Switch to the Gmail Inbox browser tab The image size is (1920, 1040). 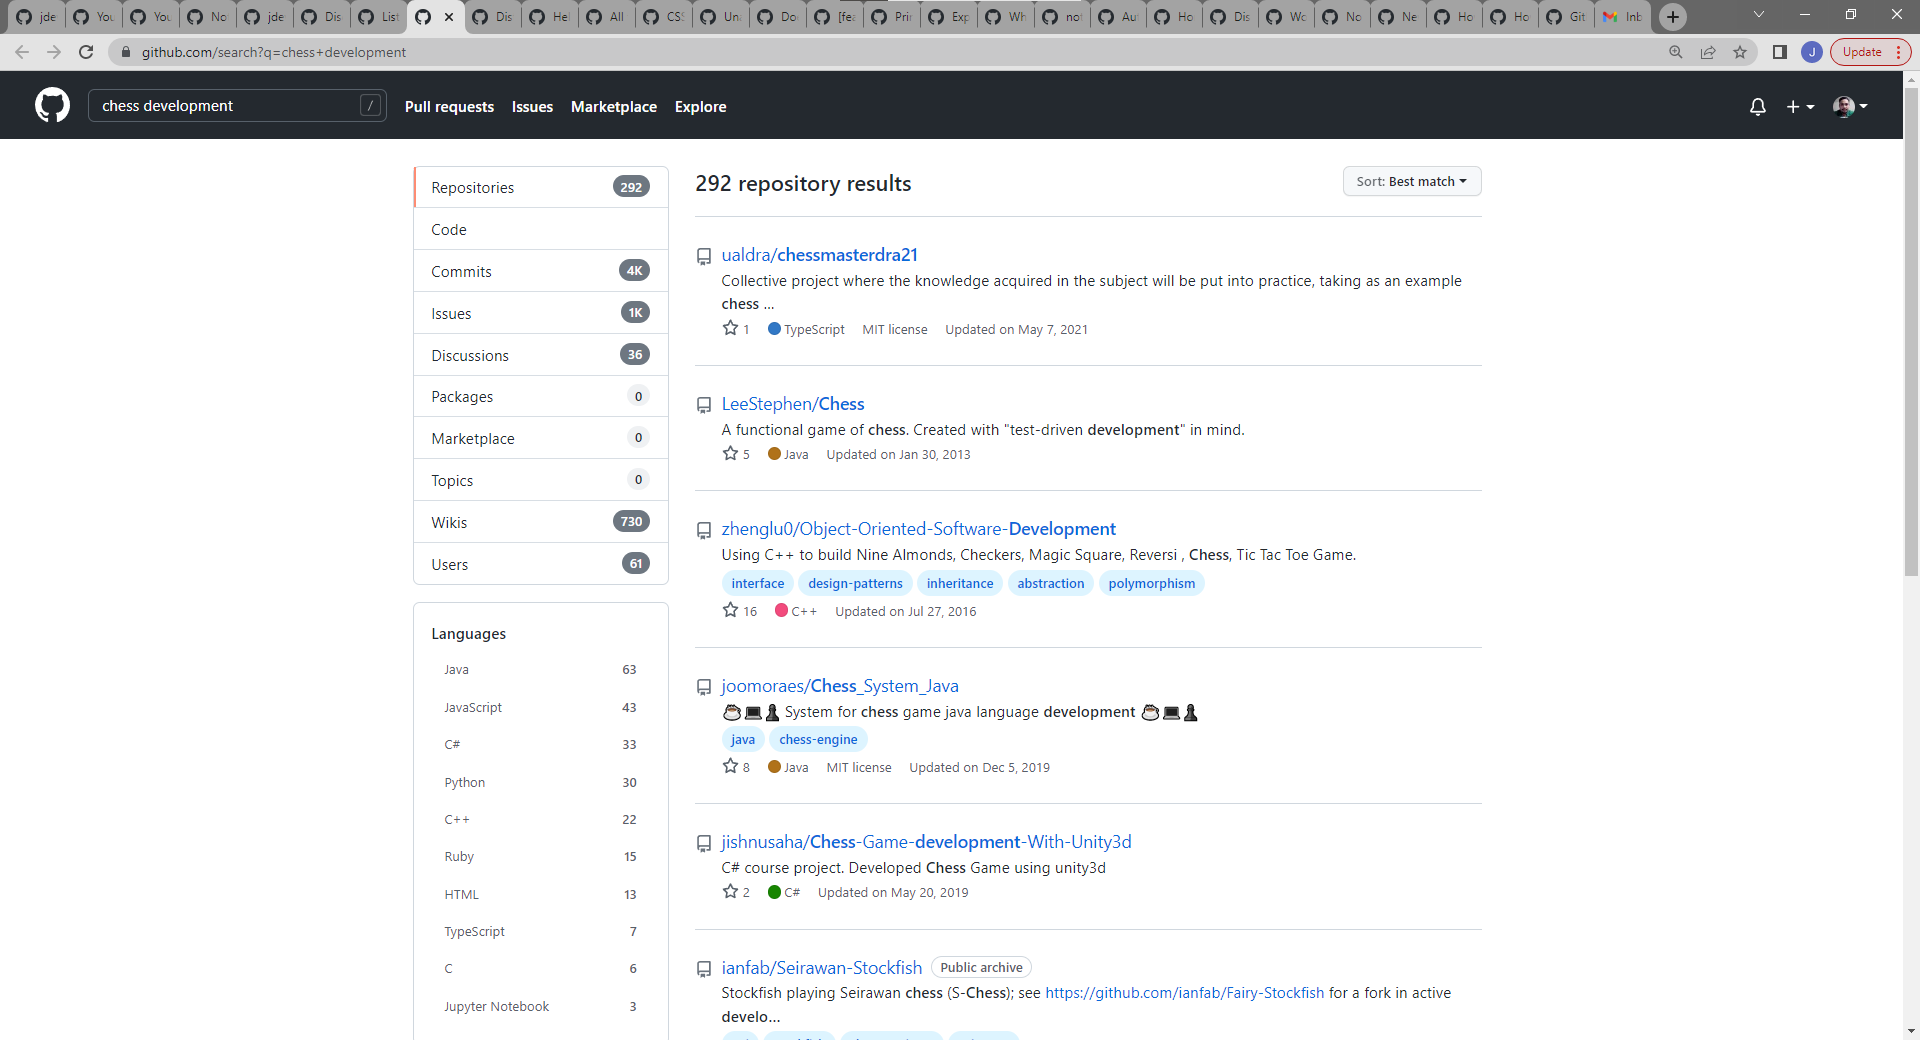[x=1623, y=16]
